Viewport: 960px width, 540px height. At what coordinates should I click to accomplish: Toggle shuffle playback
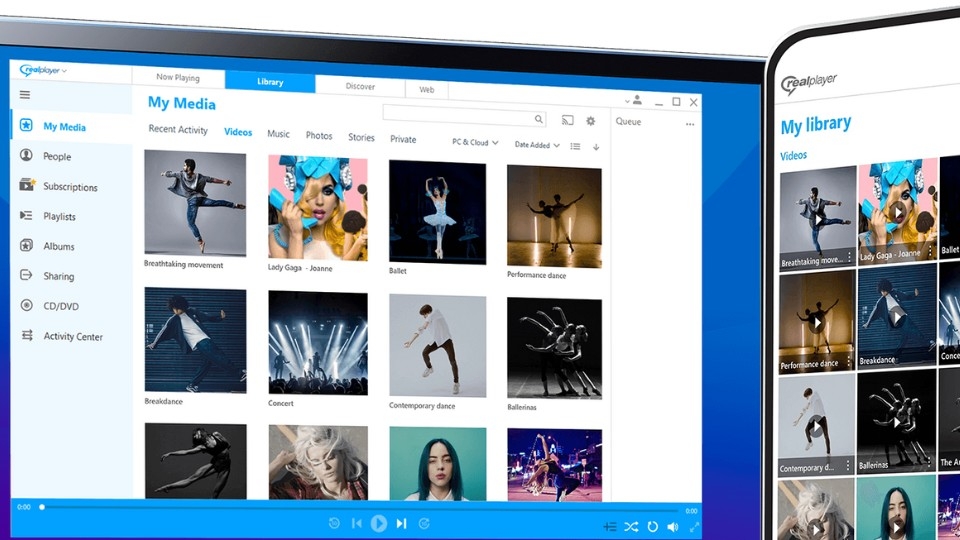631,527
